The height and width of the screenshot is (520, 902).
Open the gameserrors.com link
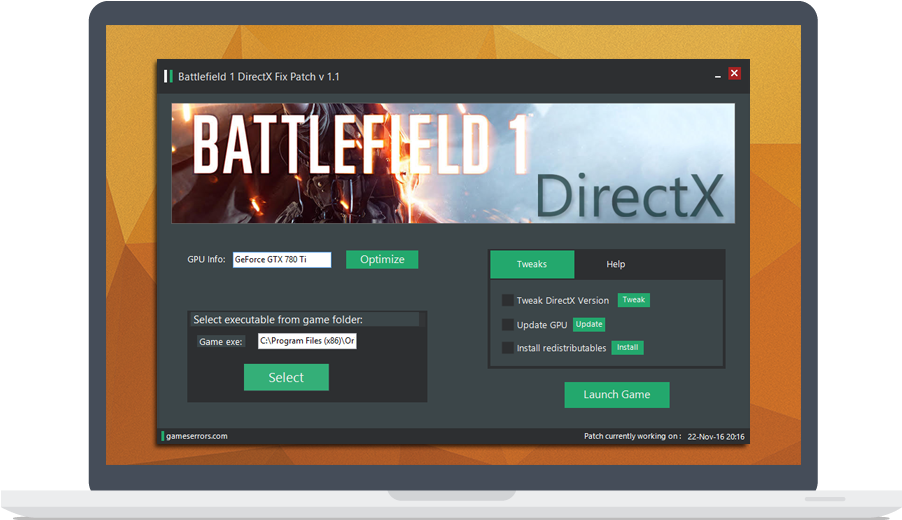197,436
